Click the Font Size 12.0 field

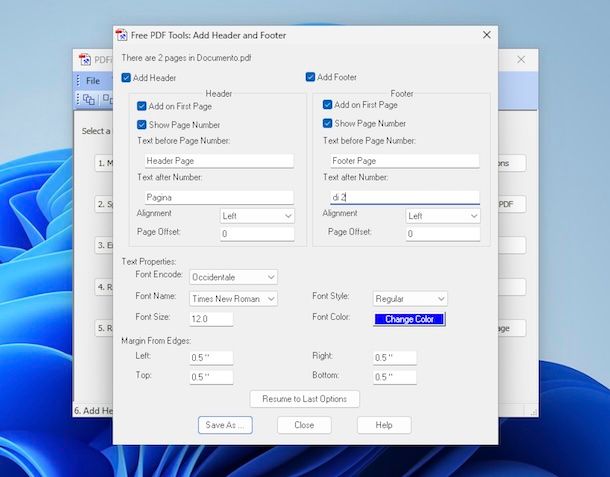point(211,319)
